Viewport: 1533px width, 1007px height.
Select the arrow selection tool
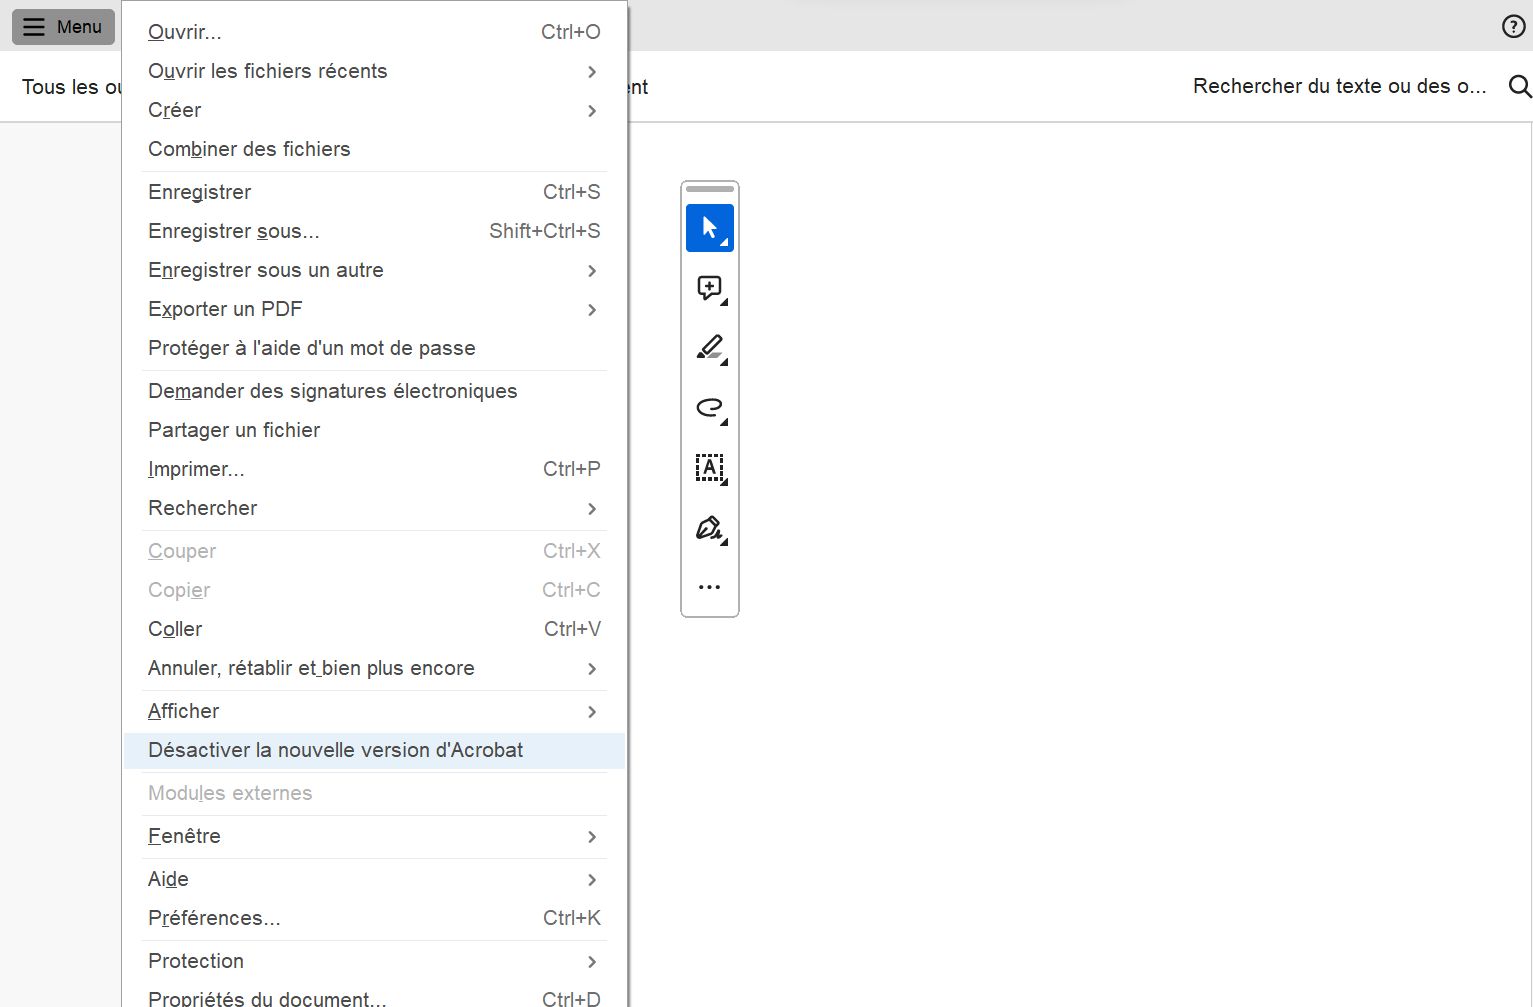[709, 227]
